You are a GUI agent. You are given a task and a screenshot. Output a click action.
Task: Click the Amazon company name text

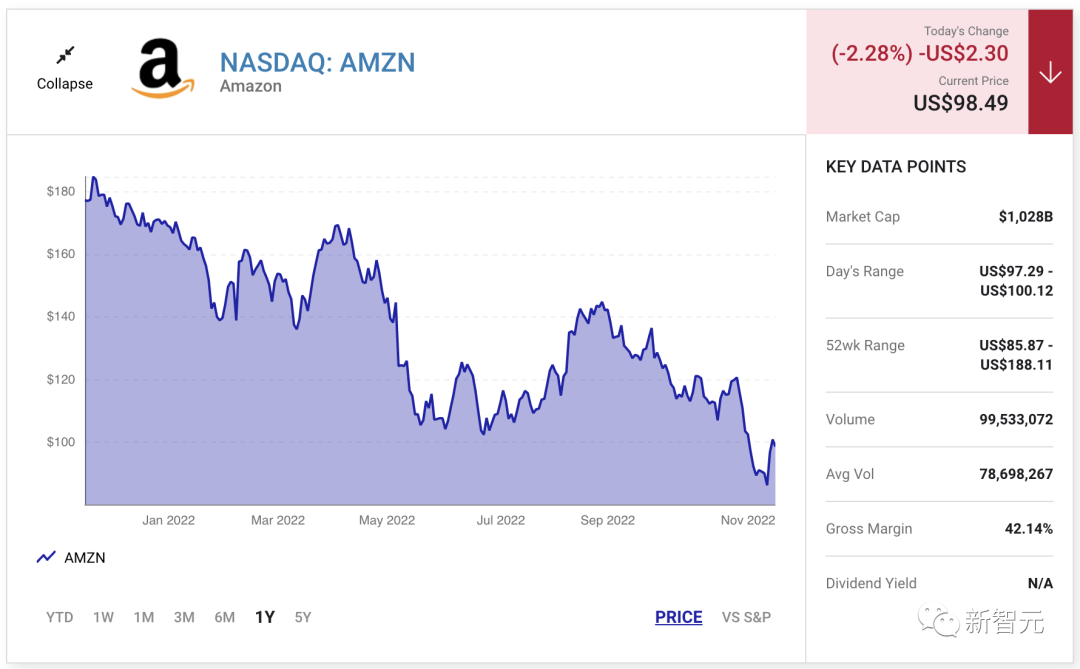(x=251, y=87)
